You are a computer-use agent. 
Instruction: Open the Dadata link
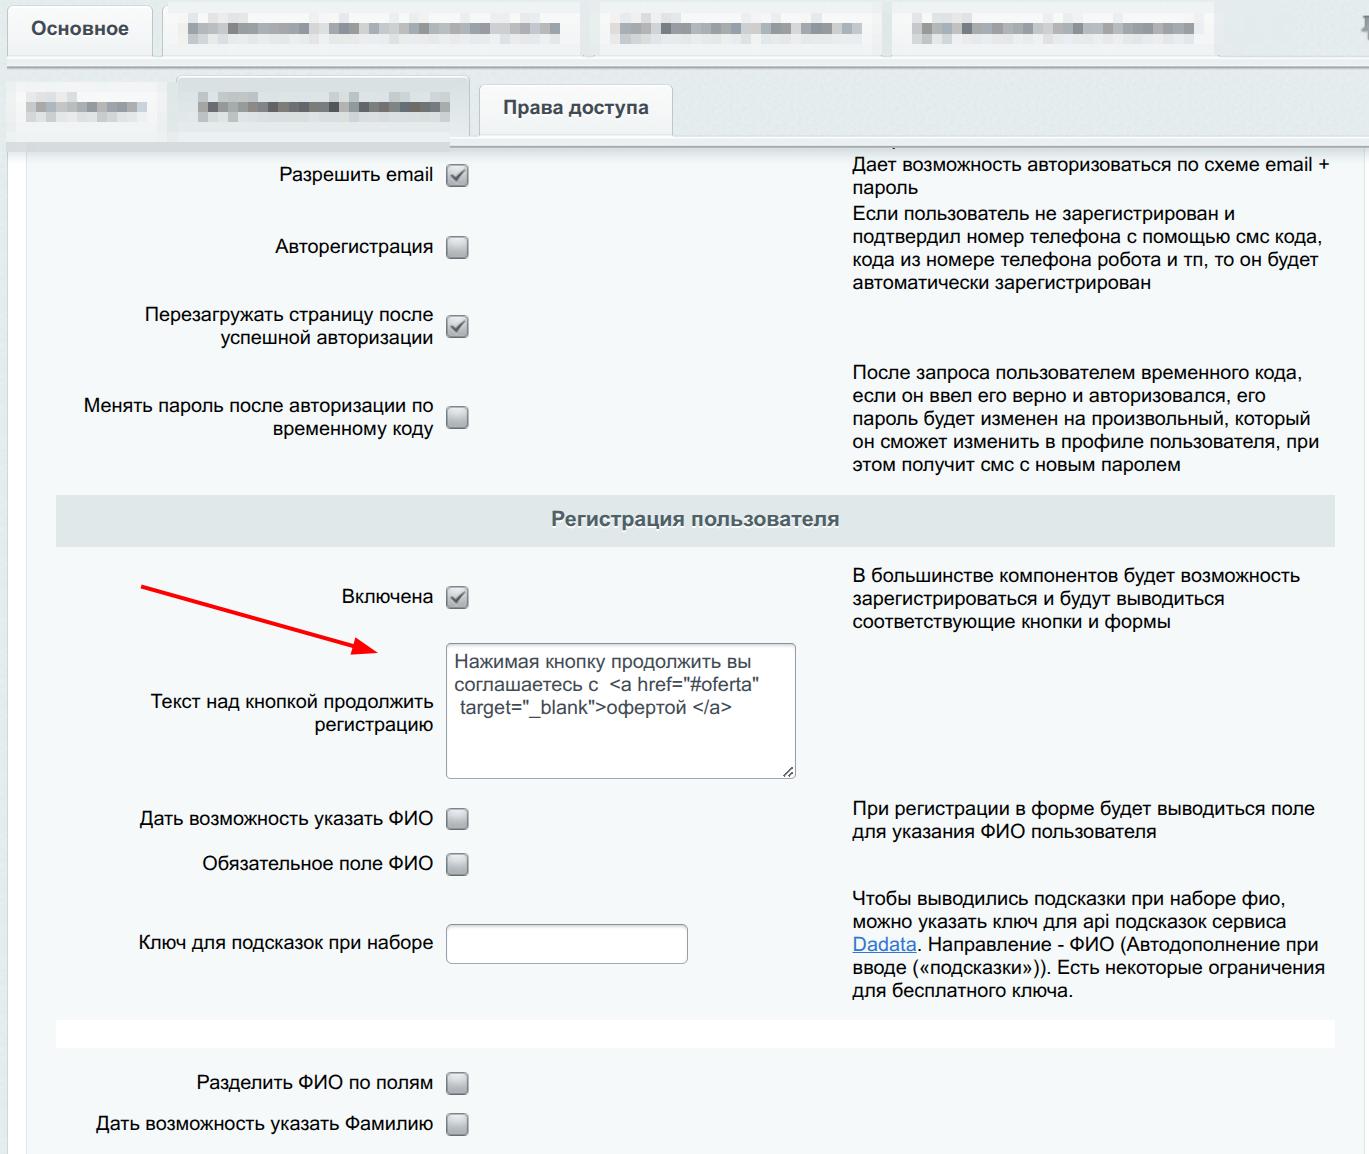(x=884, y=945)
